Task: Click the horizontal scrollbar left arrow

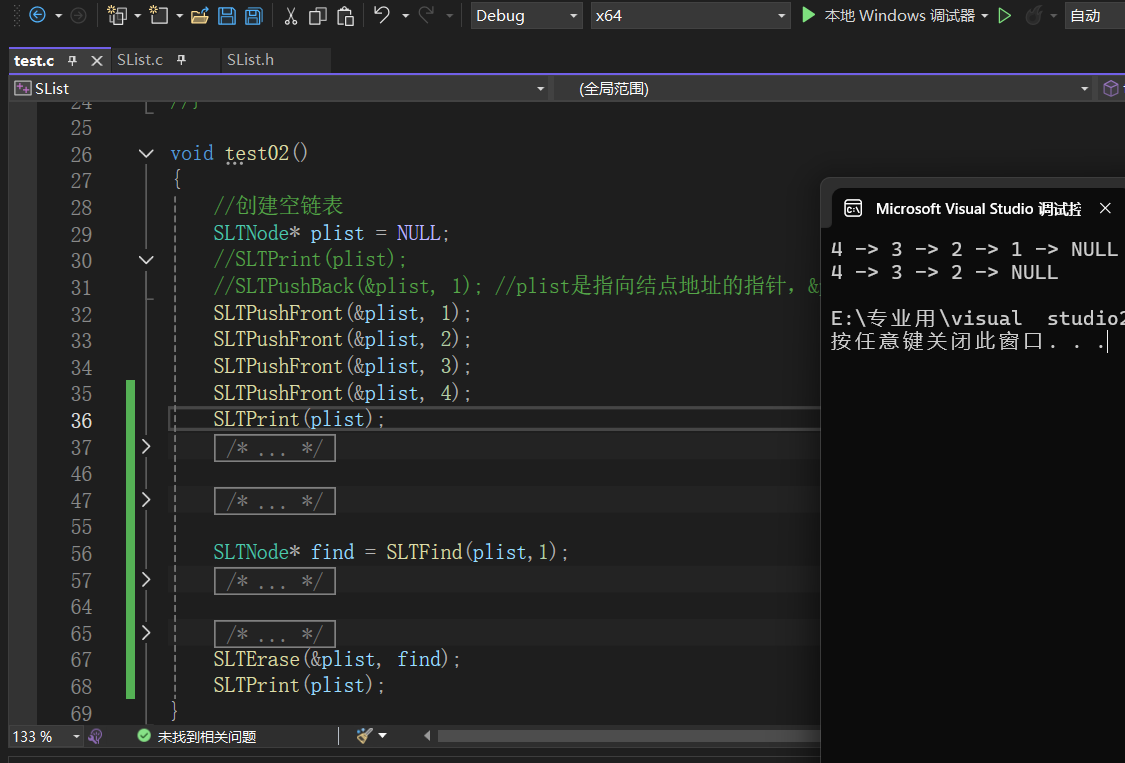Action: pyautogui.click(x=428, y=736)
